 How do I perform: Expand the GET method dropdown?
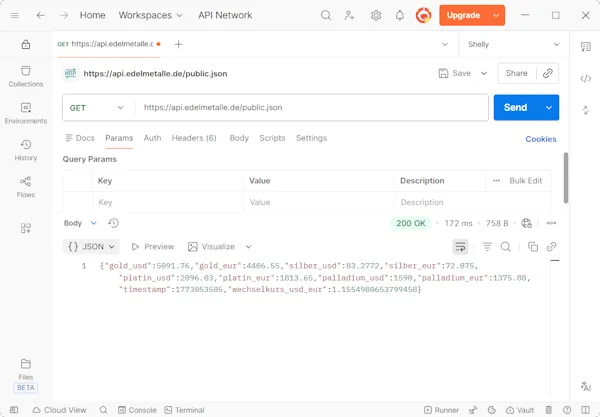coord(98,107)
